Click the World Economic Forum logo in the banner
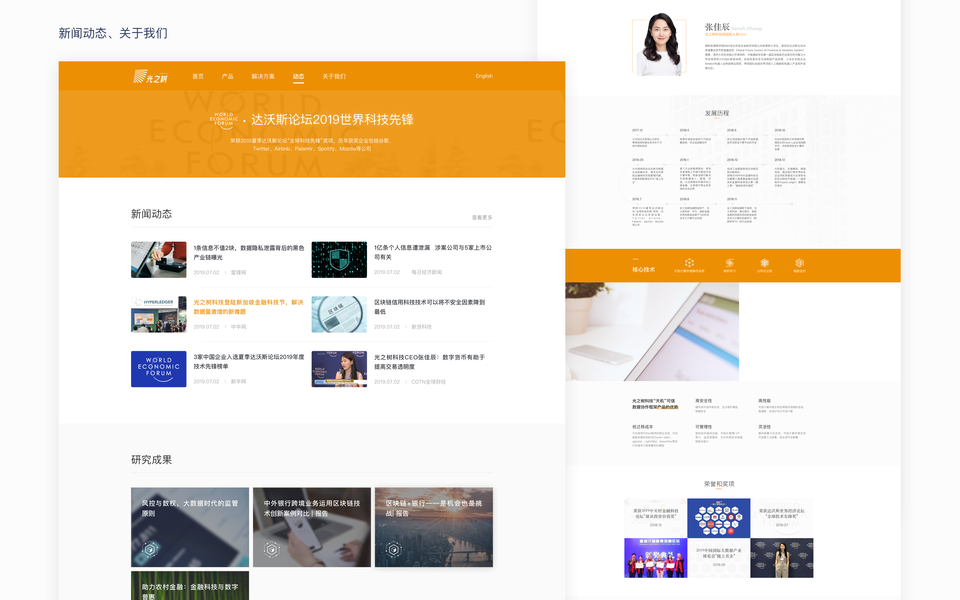960x600 pixels. (224, 119)
